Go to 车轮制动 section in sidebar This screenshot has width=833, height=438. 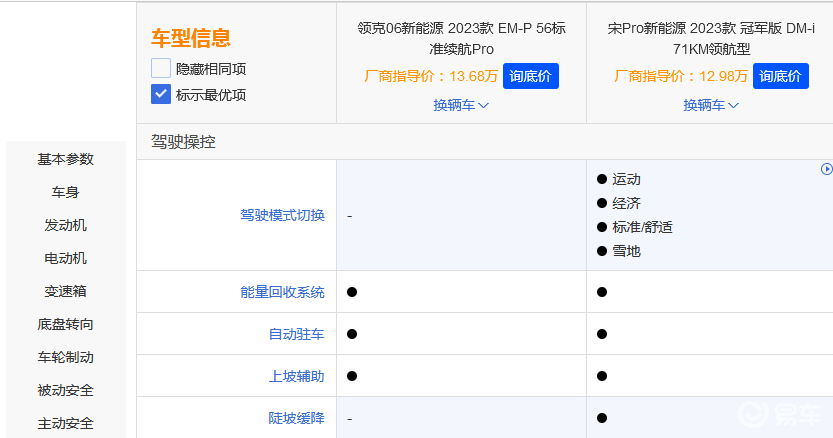click(x=65, y=357)
